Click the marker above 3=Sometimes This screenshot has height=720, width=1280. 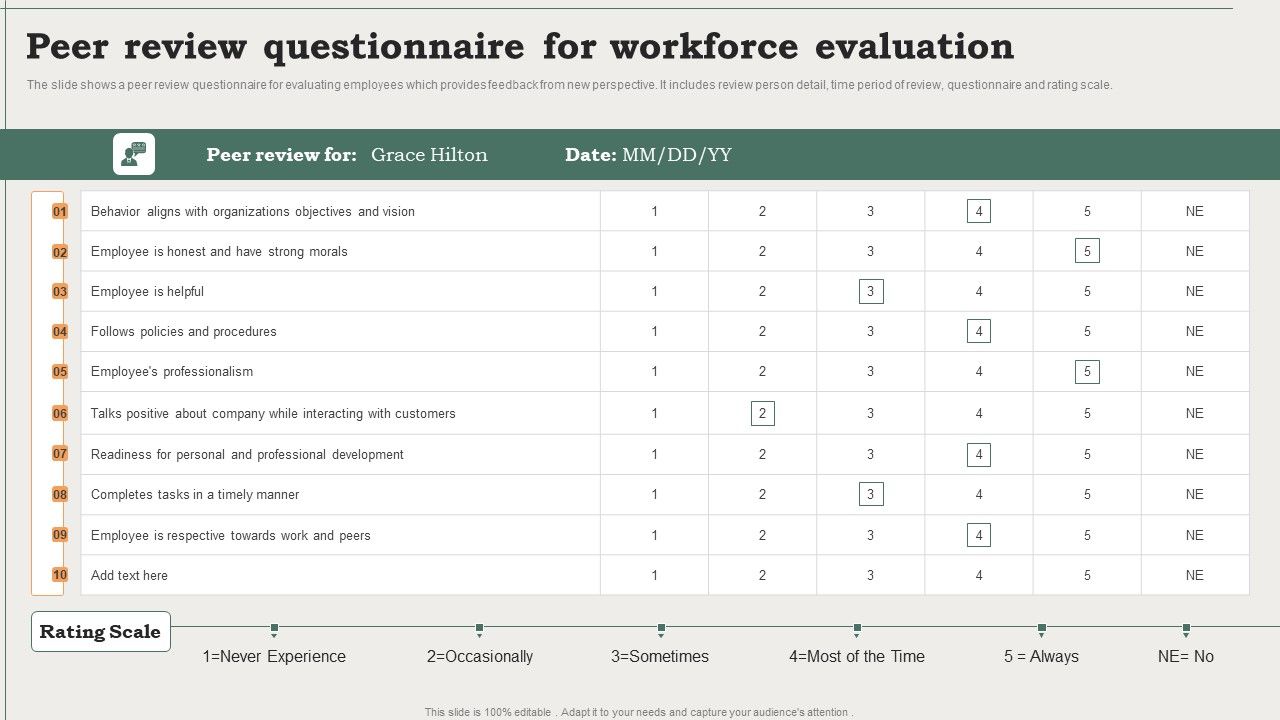coord(661,629)
